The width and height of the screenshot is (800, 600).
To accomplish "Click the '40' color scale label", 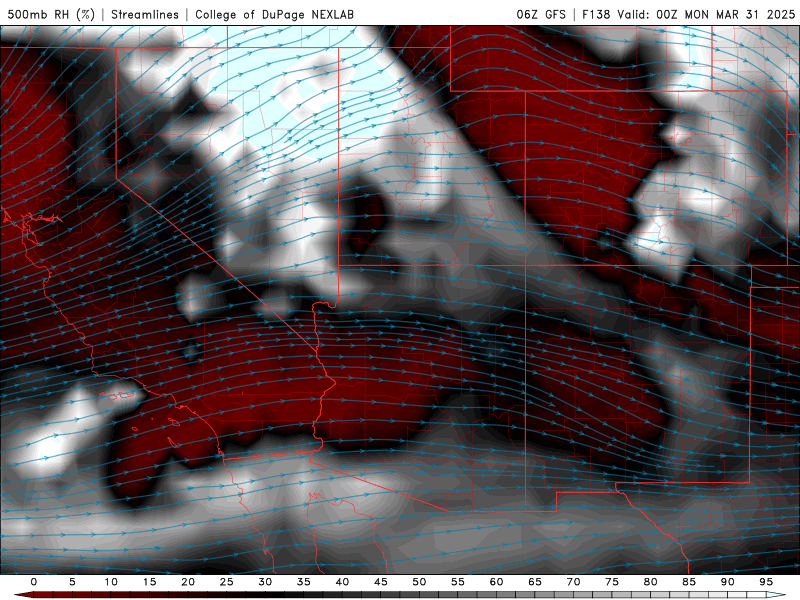I will [342, 582].
